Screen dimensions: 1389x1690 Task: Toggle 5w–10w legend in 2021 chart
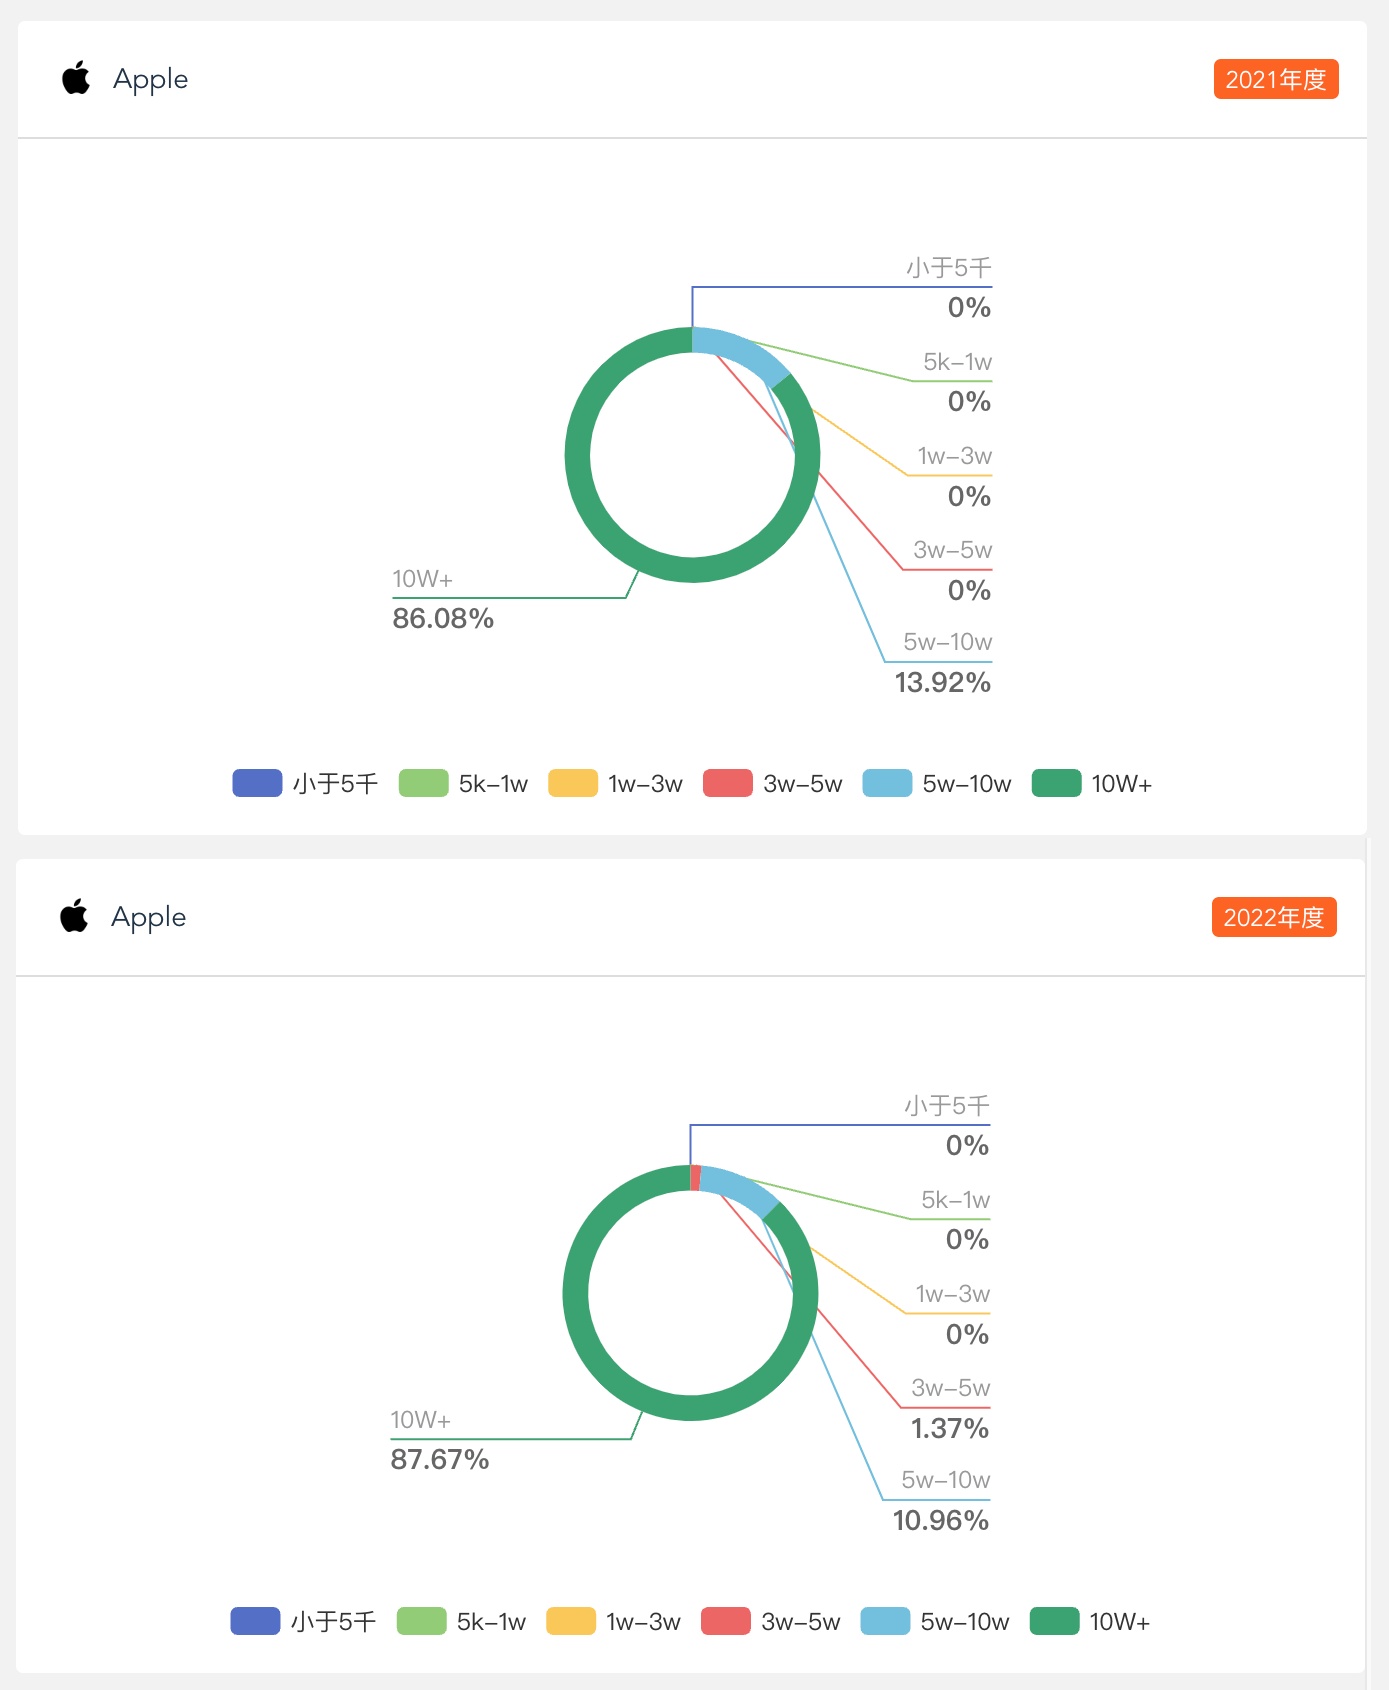(x=937, y=783)
